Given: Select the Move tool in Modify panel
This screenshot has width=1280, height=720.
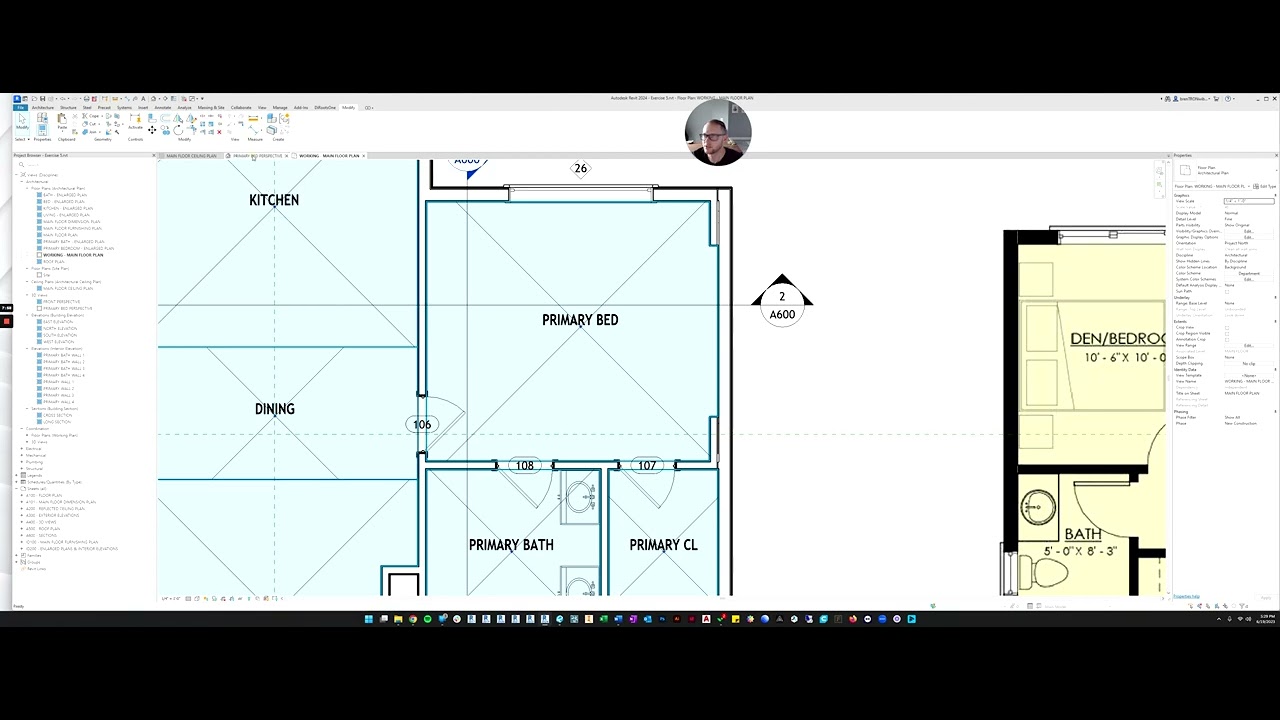Looking at the screenshot, I should (152, 129).
